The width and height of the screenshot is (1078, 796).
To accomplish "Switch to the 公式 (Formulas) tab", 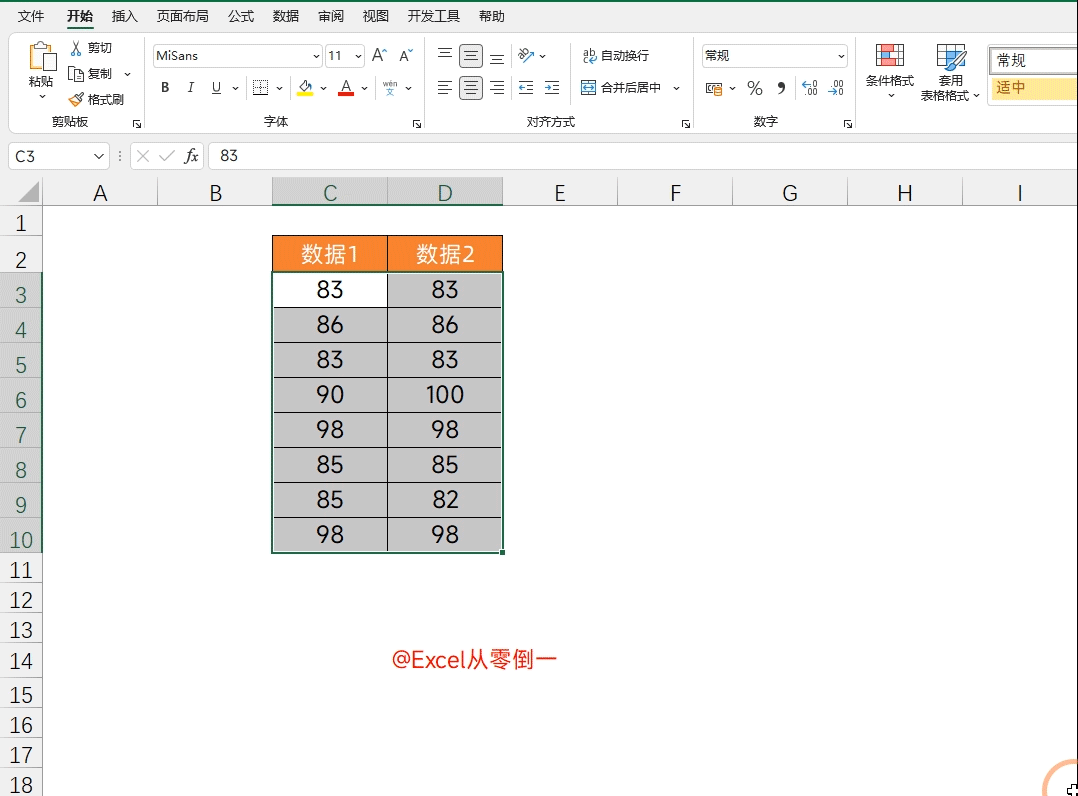I will tap(241, 16).
